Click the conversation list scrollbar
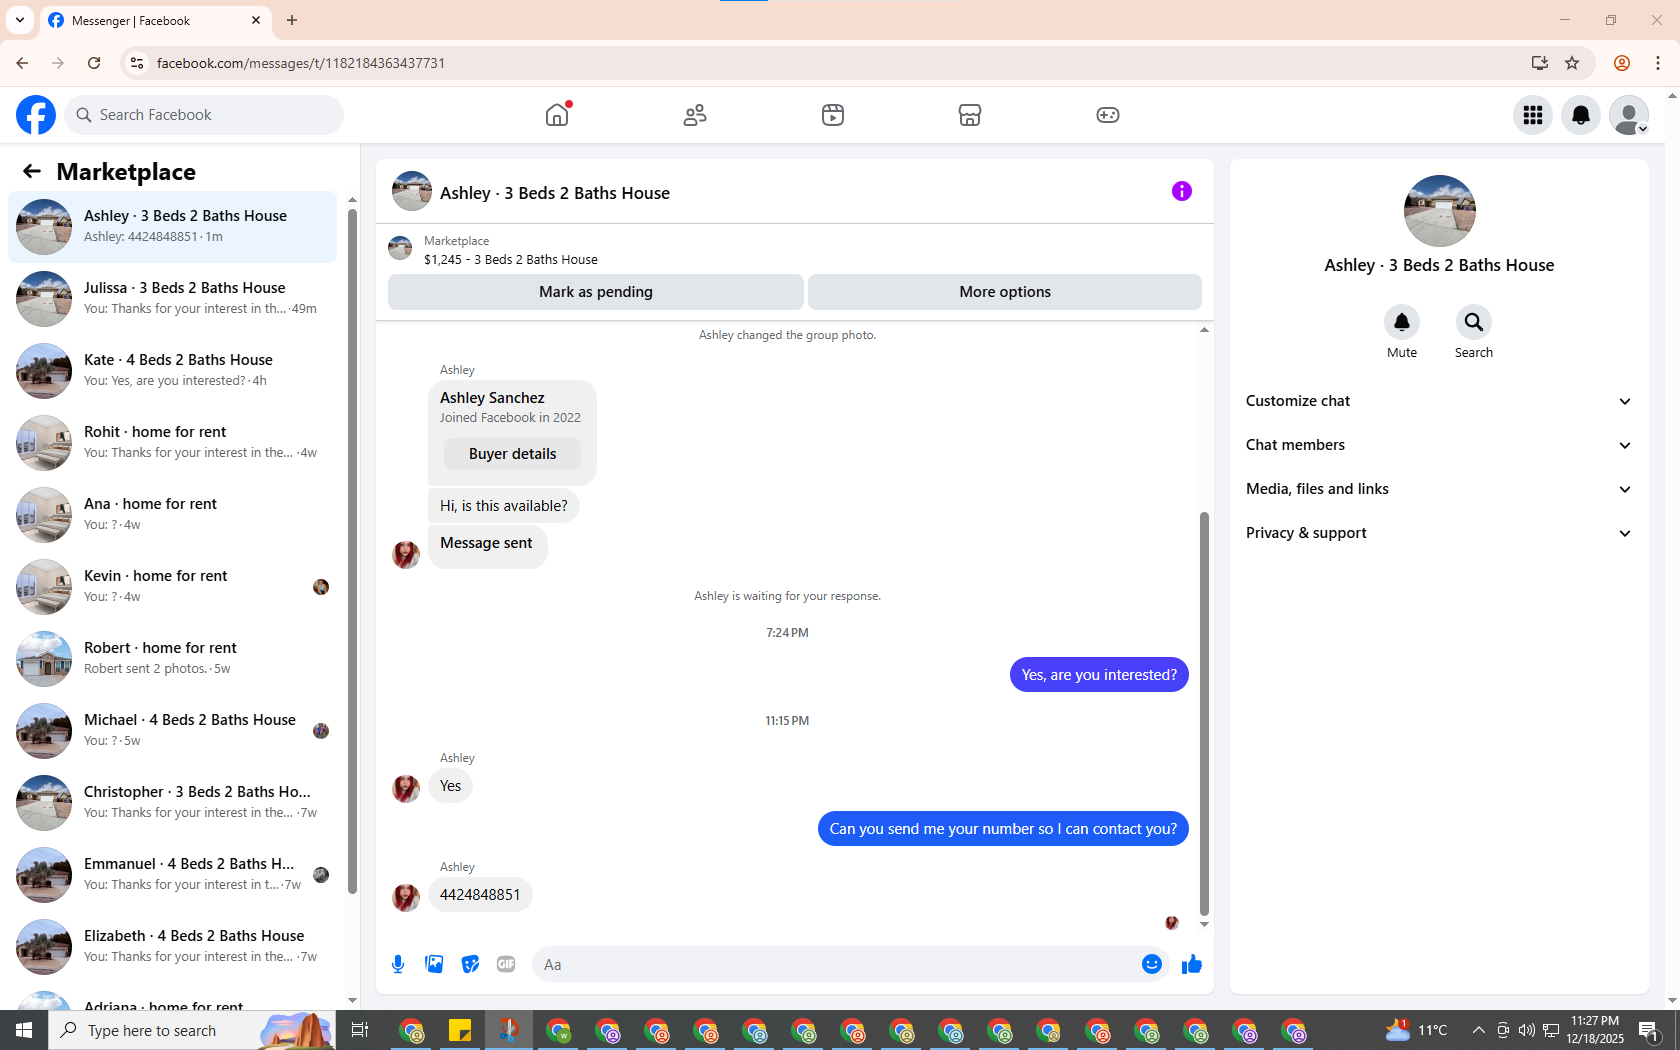 point(352,550)
